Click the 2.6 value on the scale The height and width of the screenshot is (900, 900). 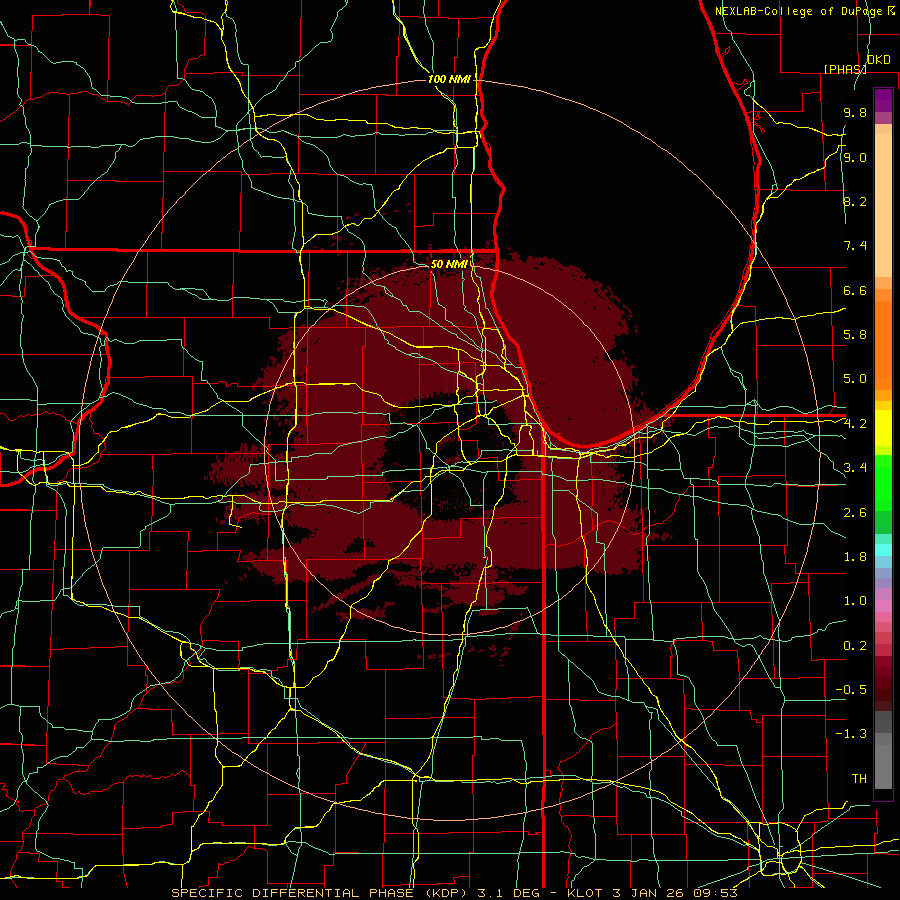pyautogui.click(x=855, y=513)
